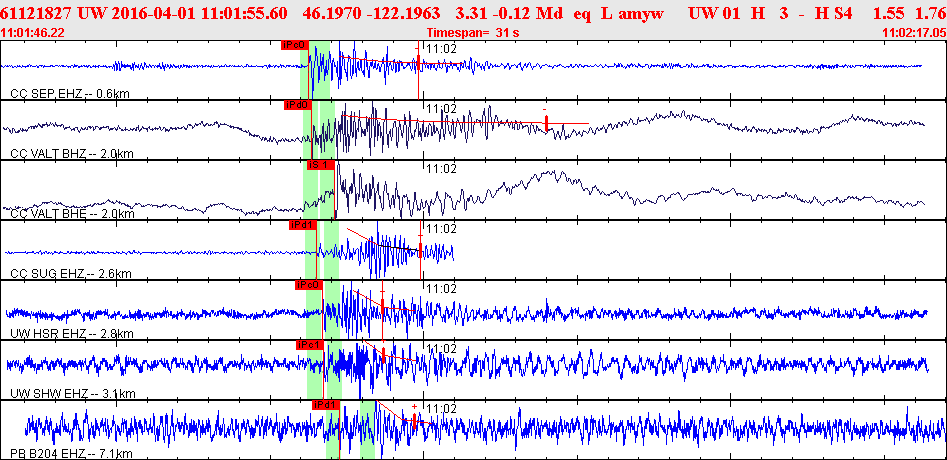Click the Timespan= 31 s label
Image resolution: width=947 pixels, height=460 pixels.
pos(473,33)
